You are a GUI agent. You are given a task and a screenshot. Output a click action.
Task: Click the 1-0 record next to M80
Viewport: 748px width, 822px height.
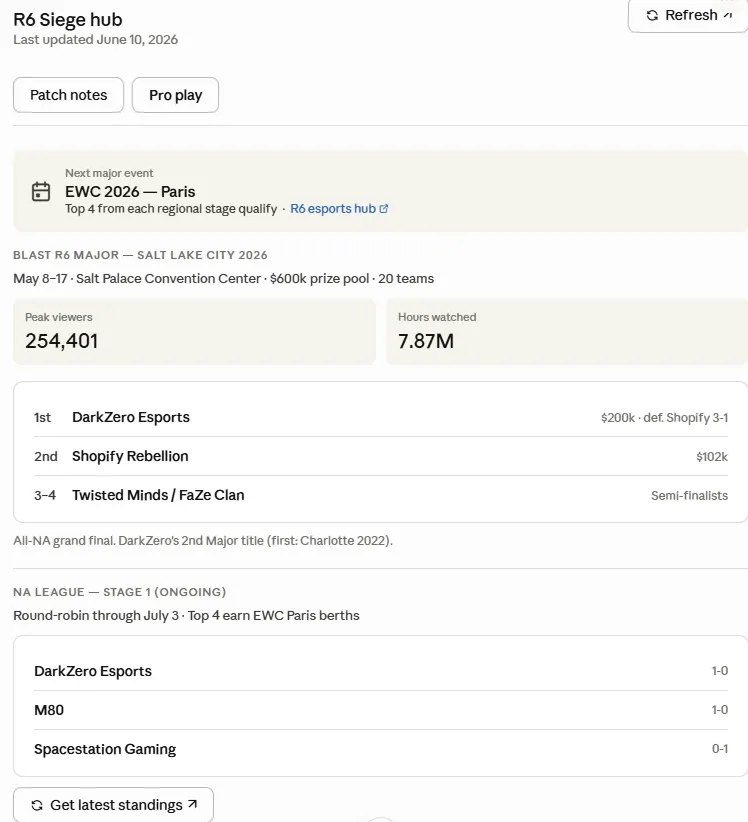click(x=720, y=710)
